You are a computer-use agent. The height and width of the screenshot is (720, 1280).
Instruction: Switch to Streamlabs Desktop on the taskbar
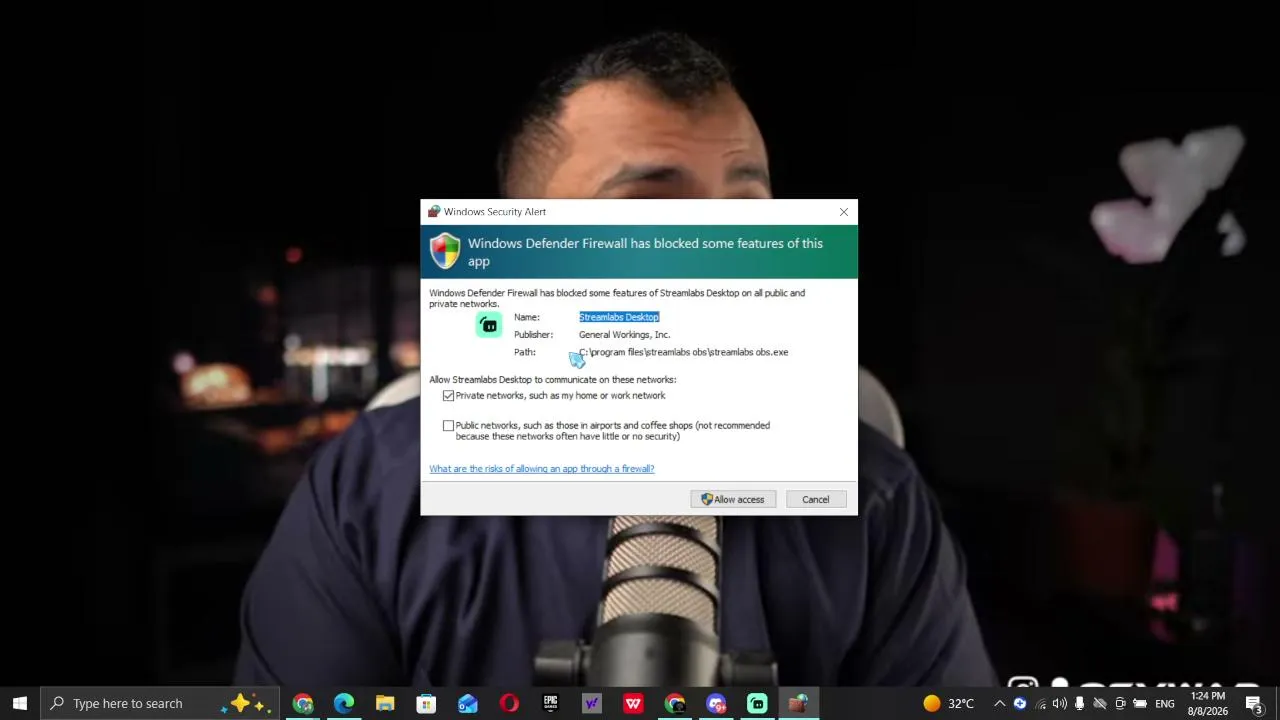tap(757, 704)
